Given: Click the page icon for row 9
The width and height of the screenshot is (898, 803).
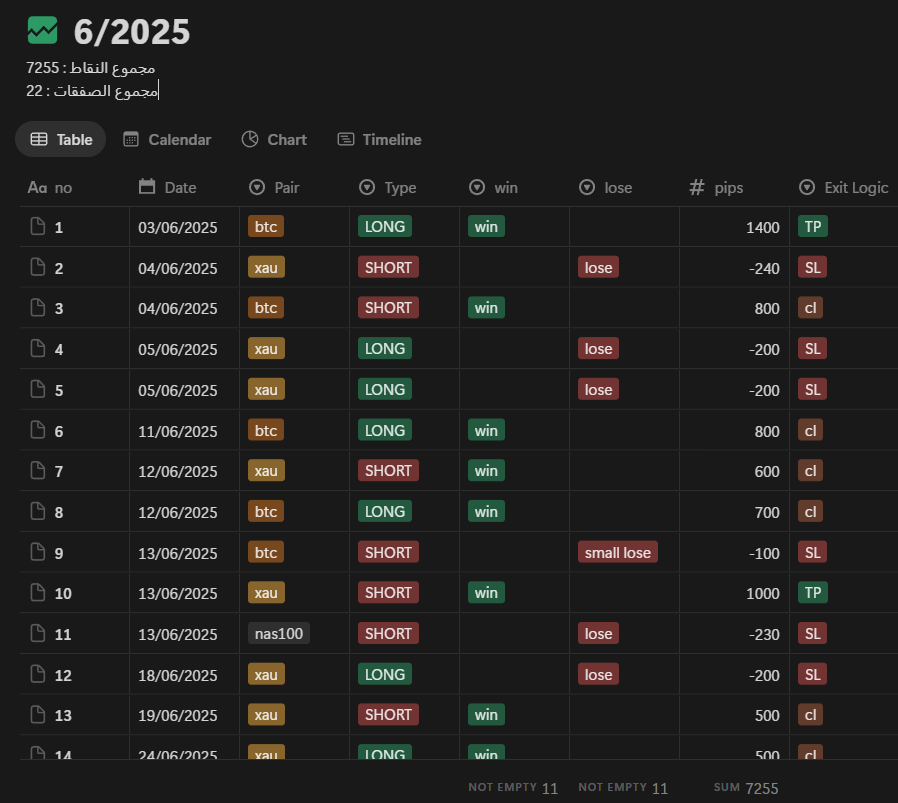Looking at the screenshot, I should [x=38, y=552].
